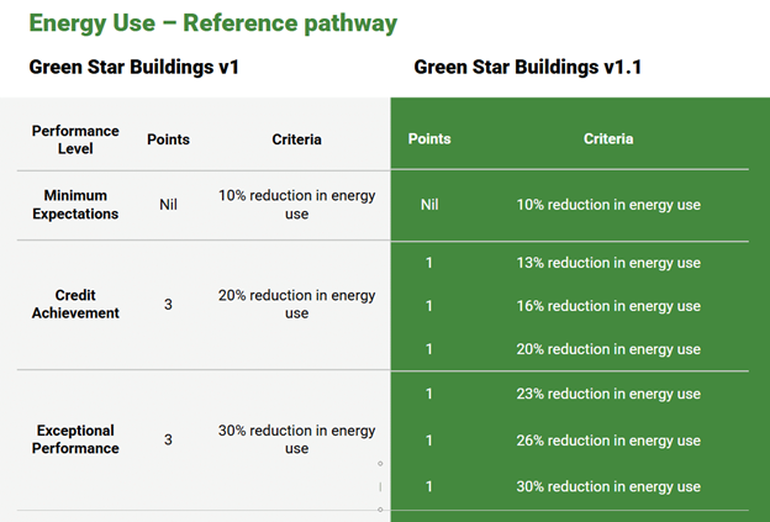This screenshot has width=770, height=522.
Task: Select the 'Green Star Buildings v1' heading
Action: 134,68
